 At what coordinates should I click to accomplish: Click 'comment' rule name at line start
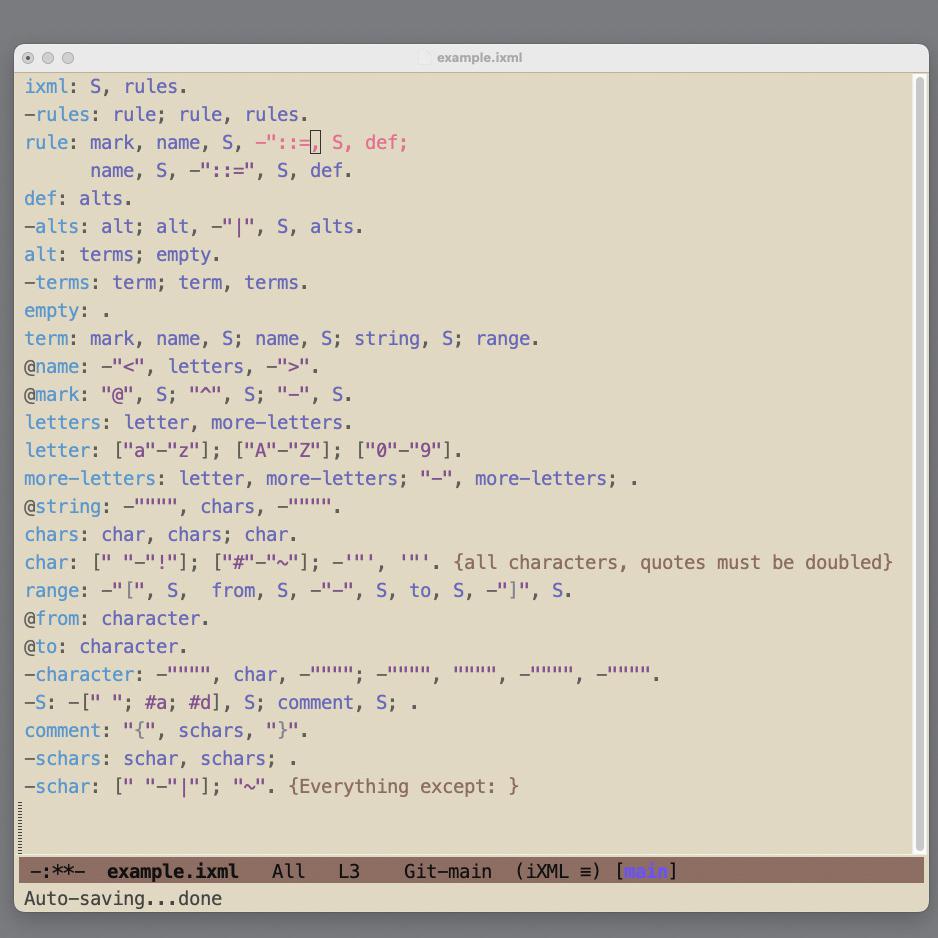click(x=63, y=730)
